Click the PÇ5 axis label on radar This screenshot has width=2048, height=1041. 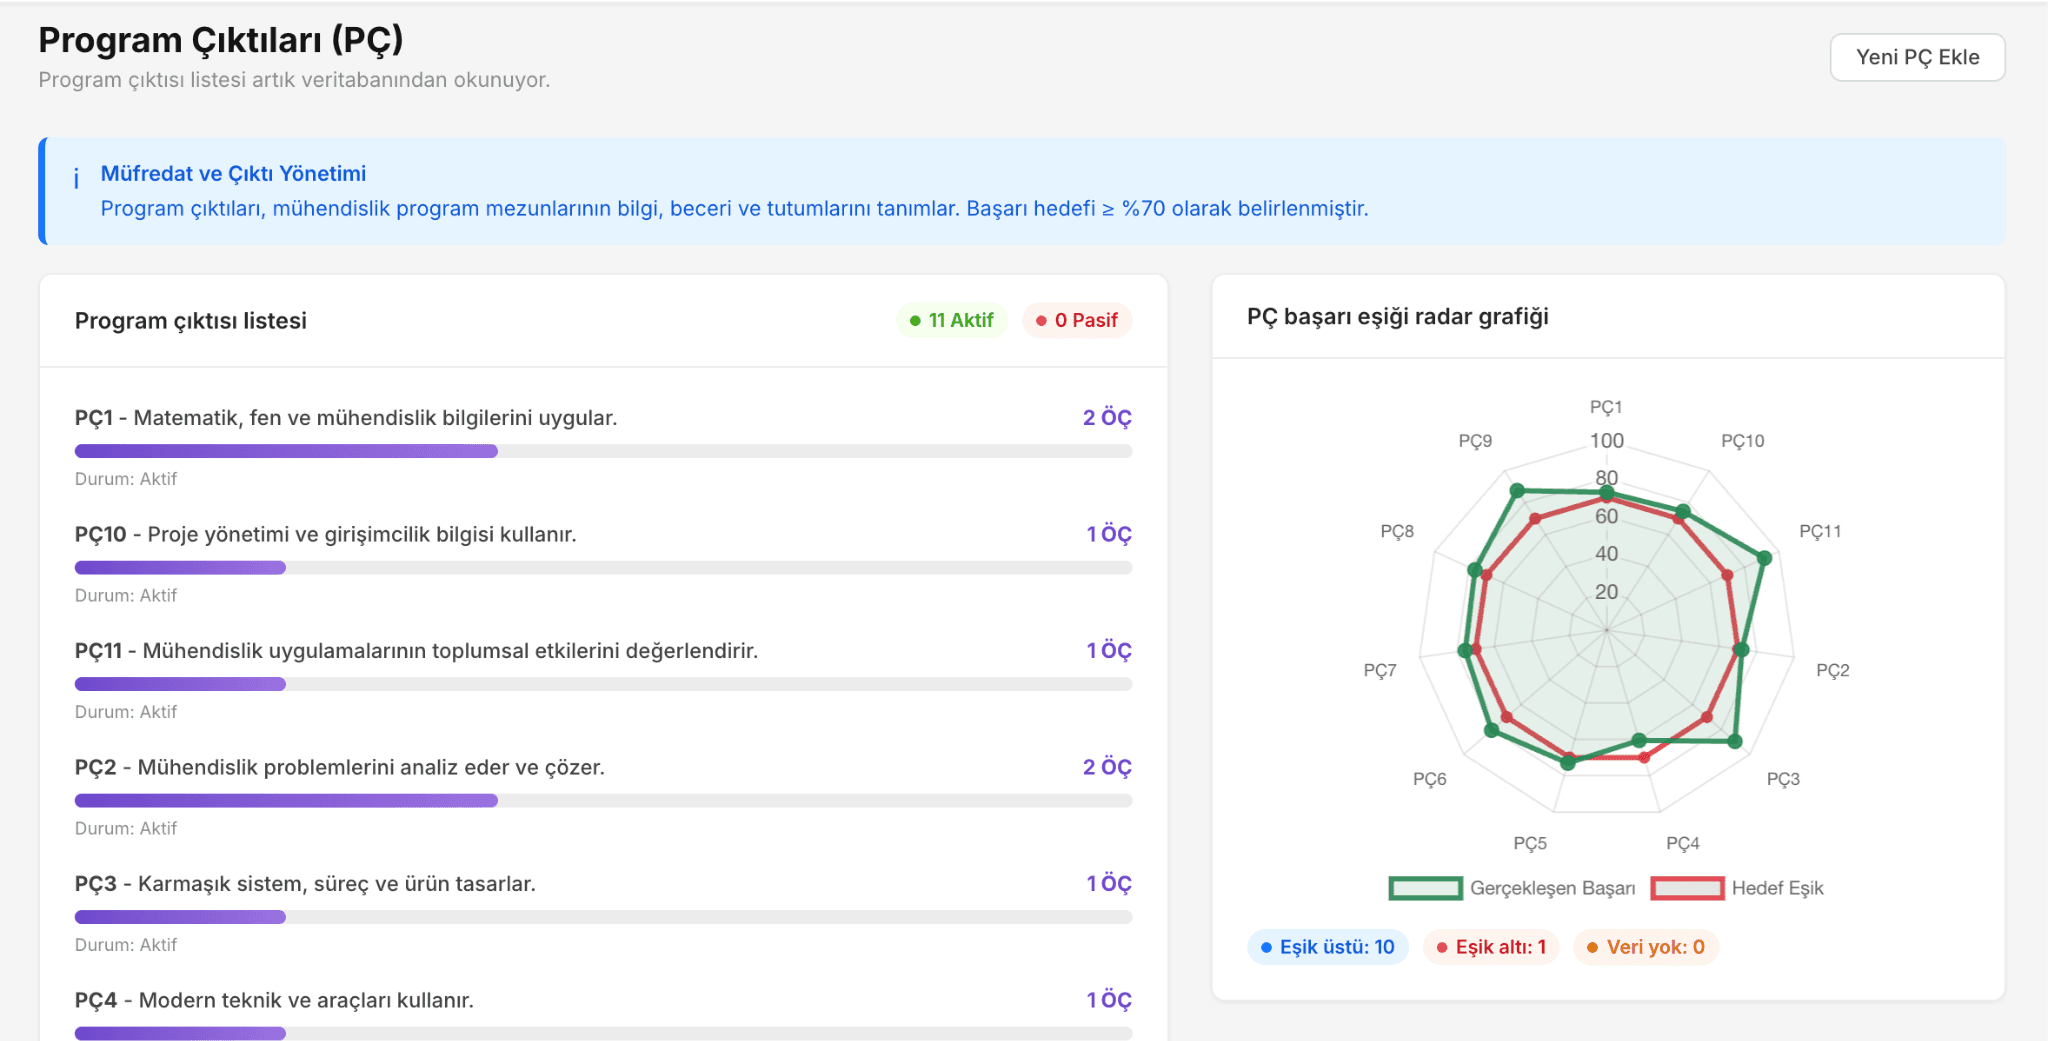point(1530,844)
